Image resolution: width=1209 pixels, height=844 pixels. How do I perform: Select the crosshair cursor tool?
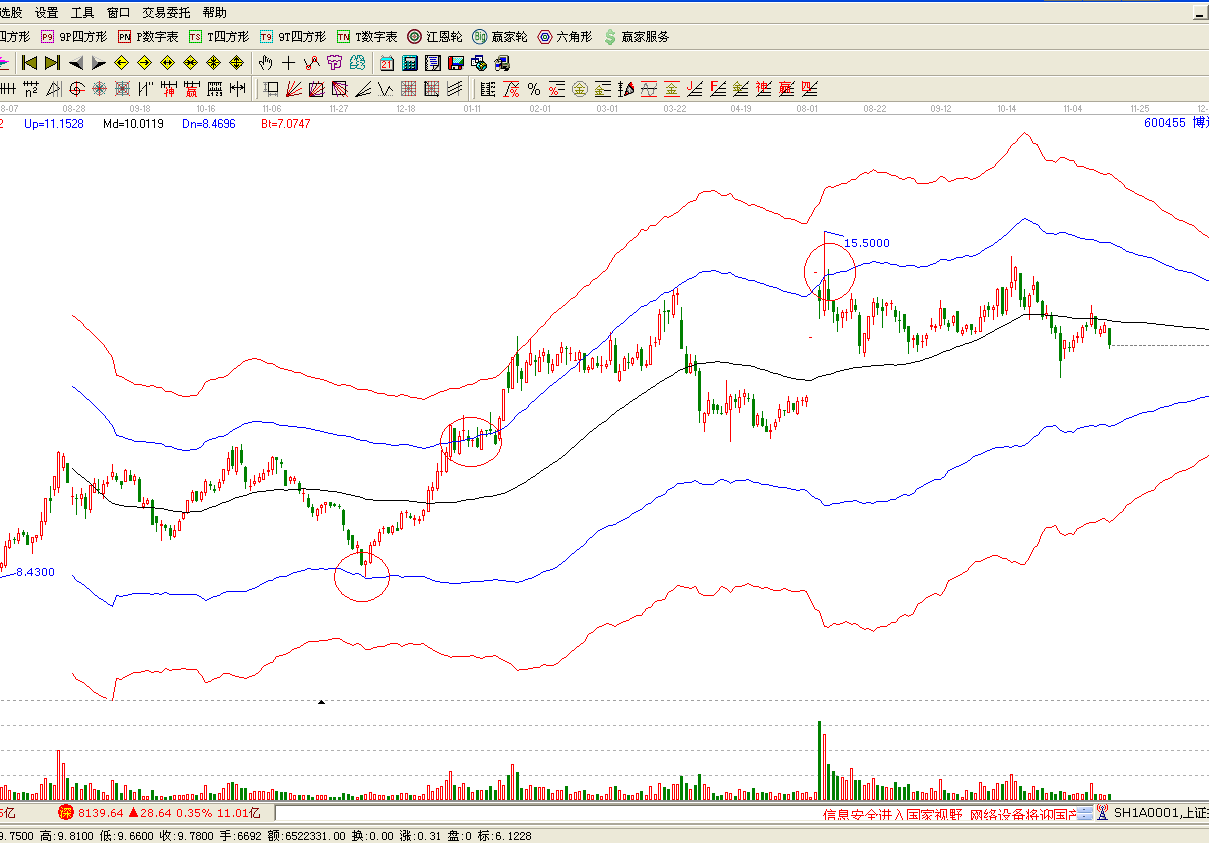tap(289, 63)
